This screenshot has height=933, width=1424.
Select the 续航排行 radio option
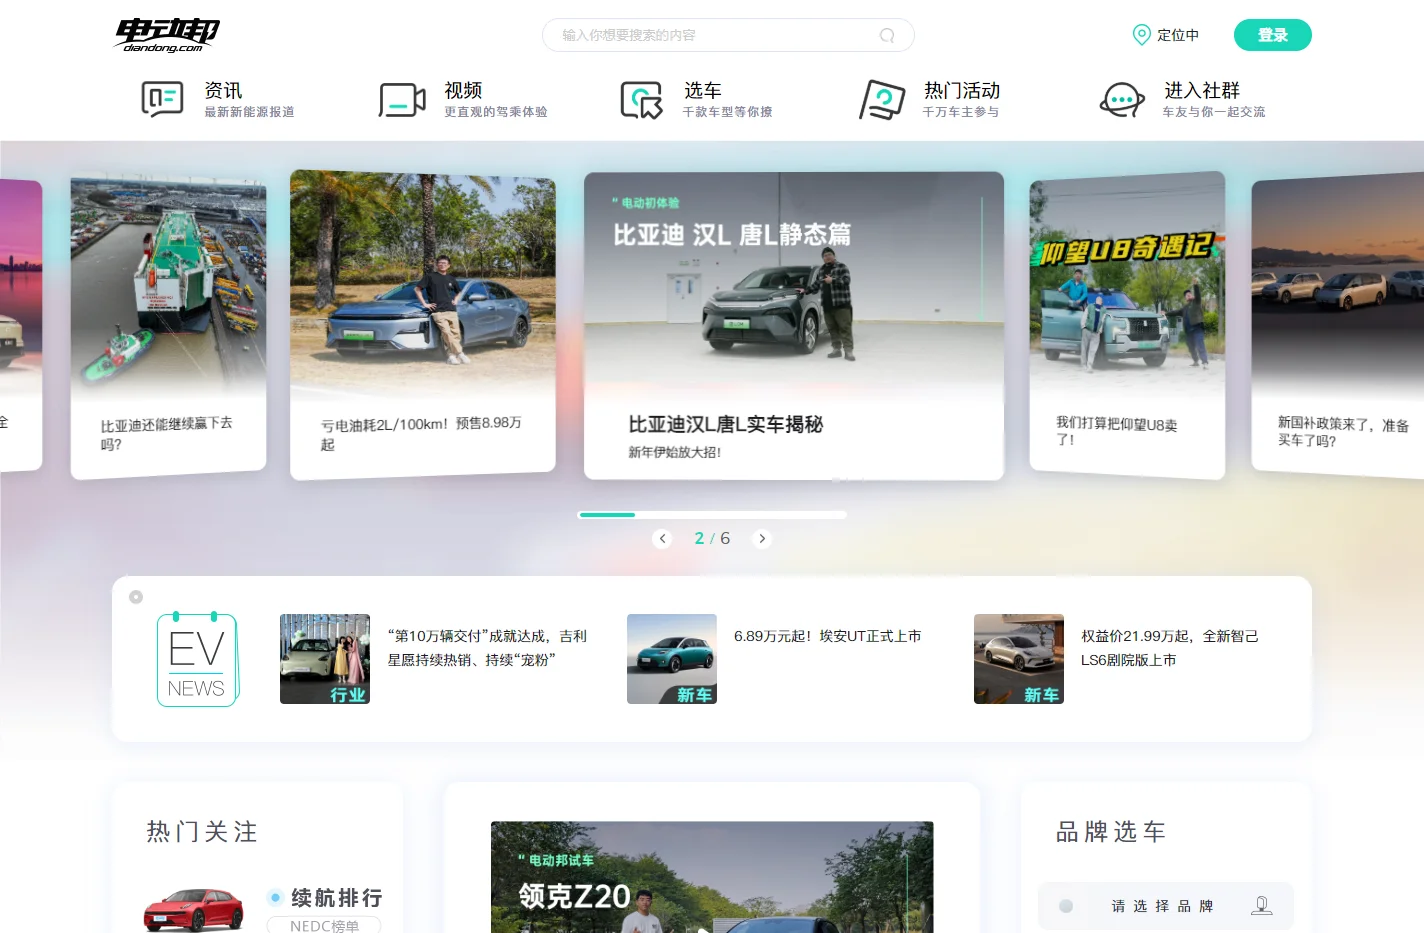coord(275,898)
